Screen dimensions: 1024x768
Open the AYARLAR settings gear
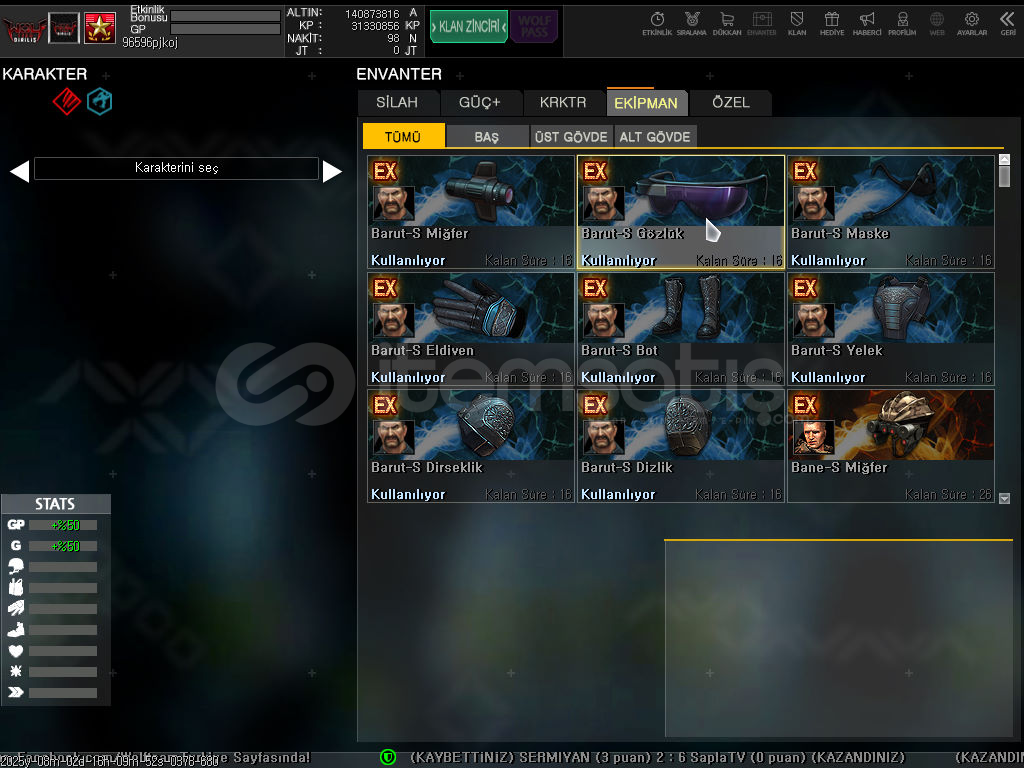(x=972, y=24)
